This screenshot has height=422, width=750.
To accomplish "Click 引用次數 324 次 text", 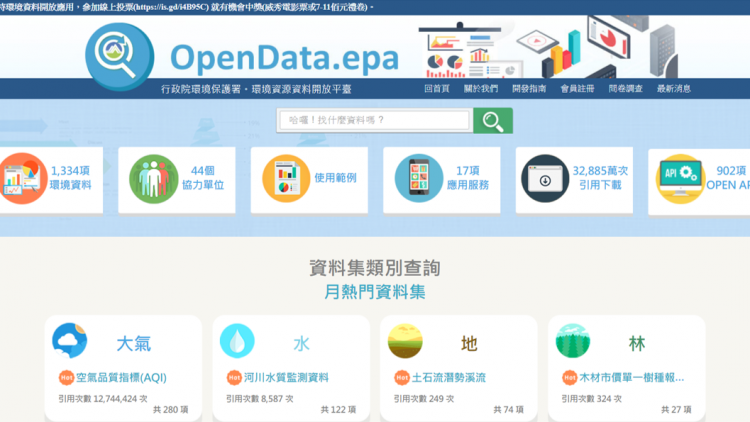I will coord(592,399).
